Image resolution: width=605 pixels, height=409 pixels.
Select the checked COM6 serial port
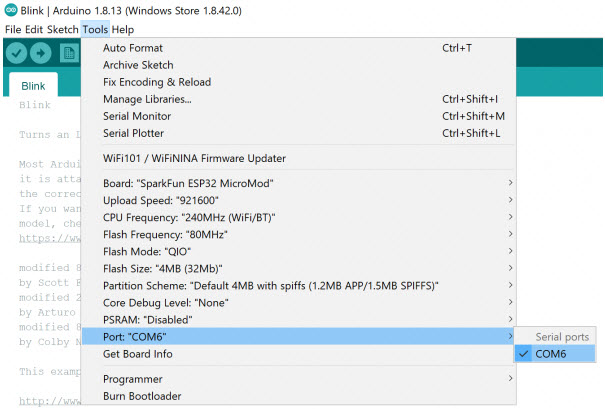coord(553,354)
